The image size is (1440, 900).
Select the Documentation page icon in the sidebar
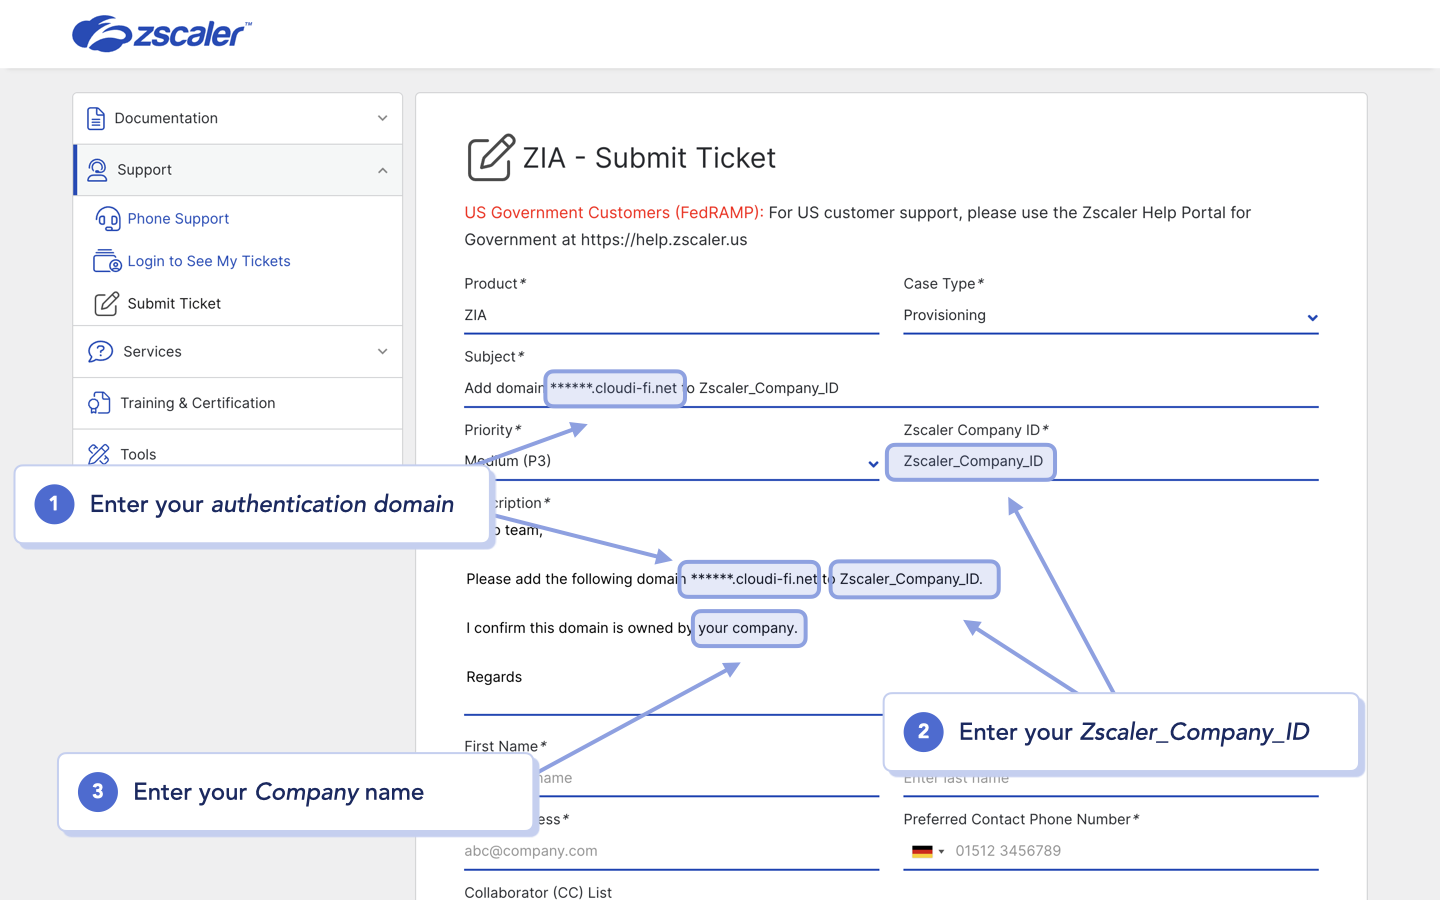(96, 118)
